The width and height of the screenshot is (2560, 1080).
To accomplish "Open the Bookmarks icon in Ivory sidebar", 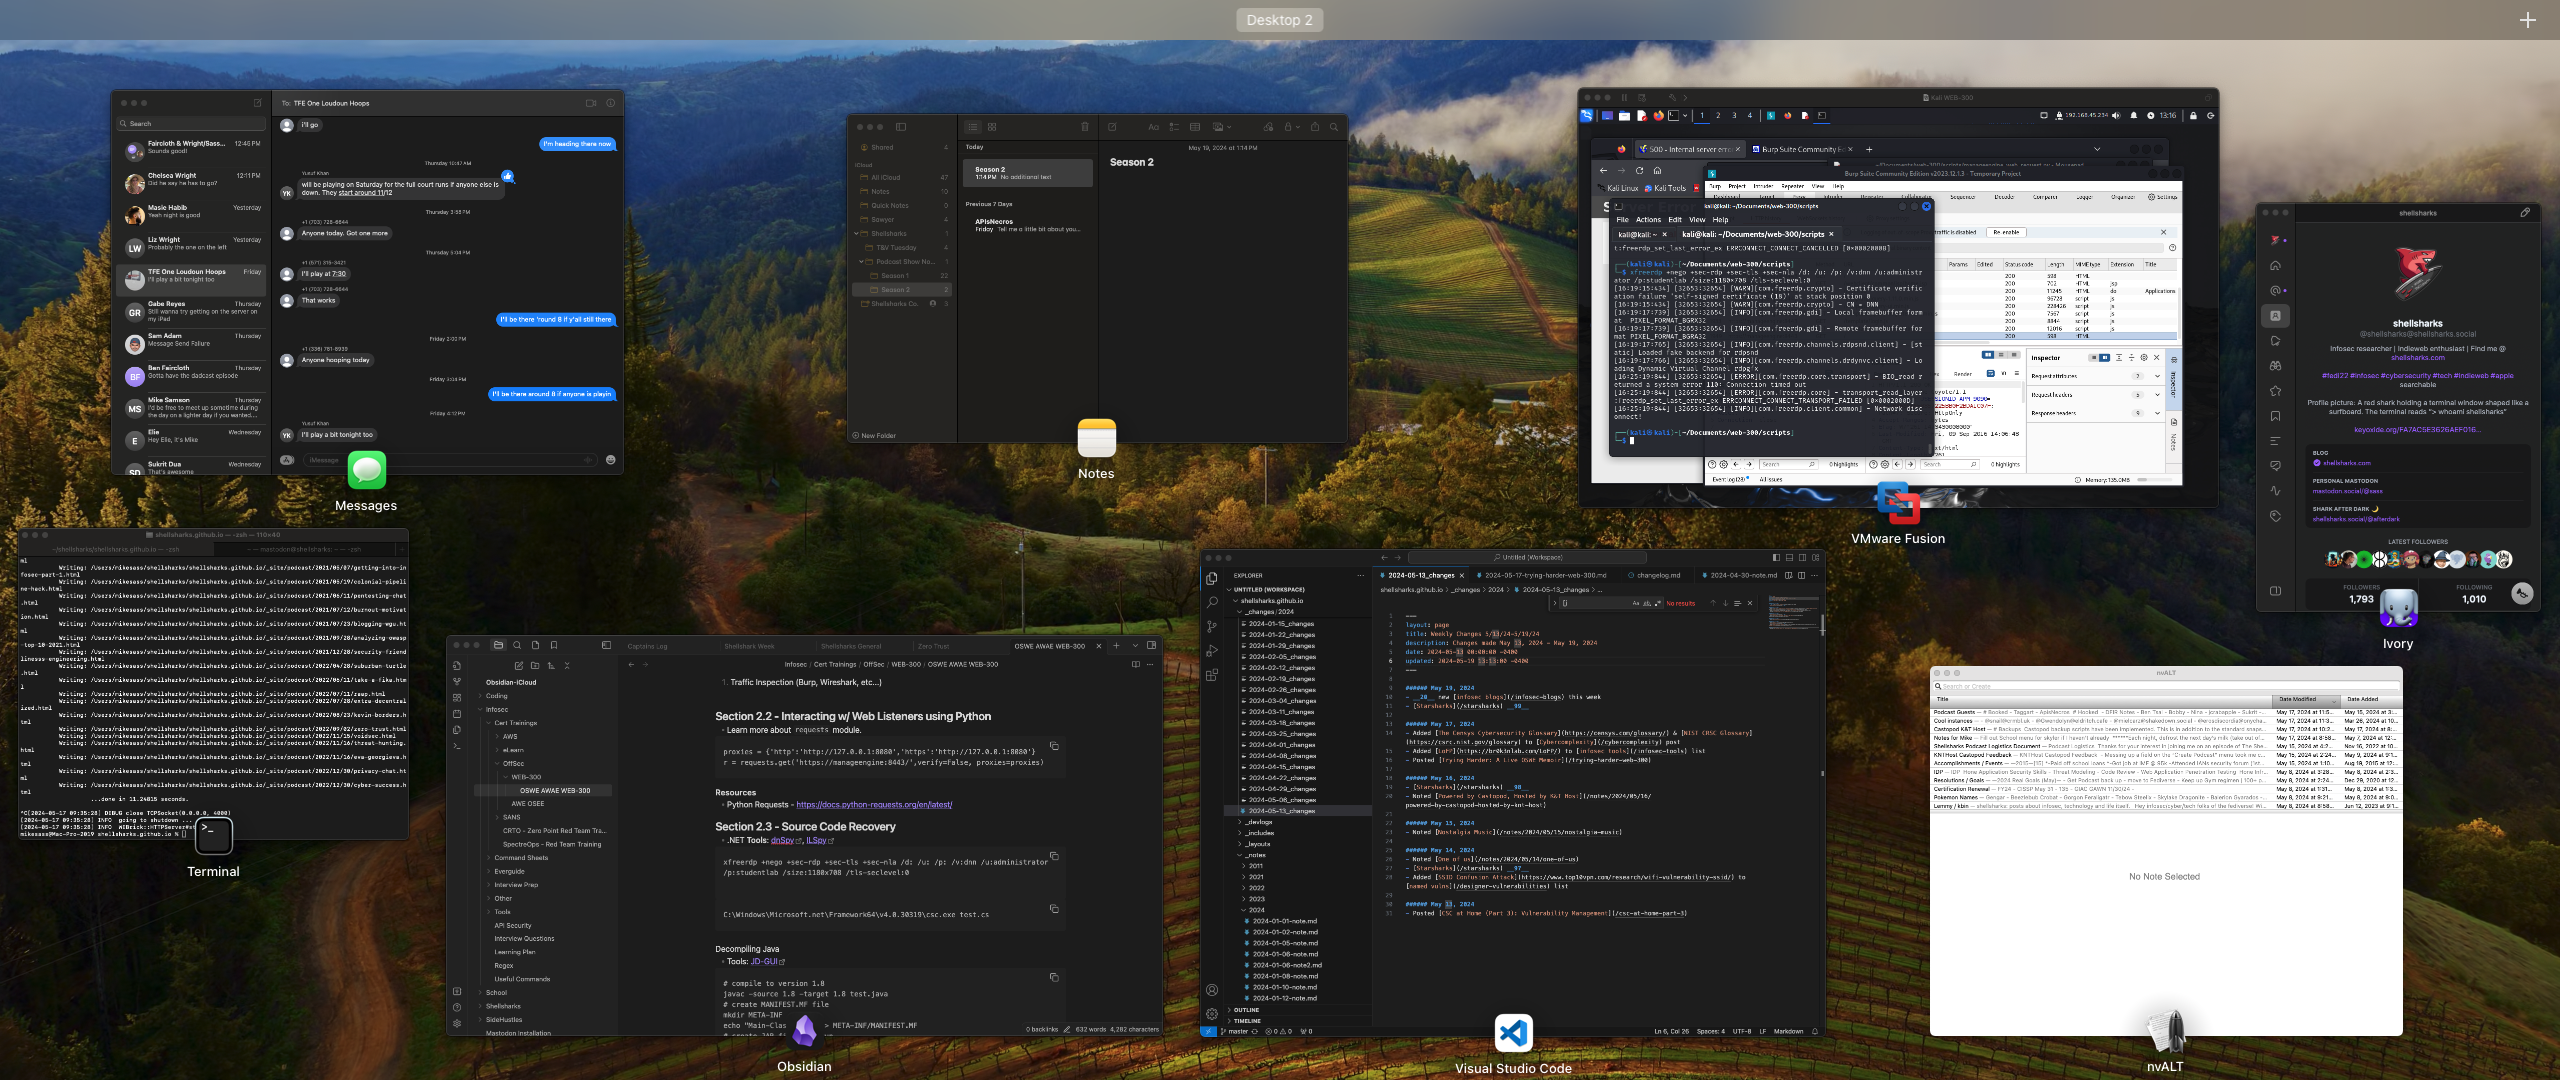I will coord(2275,416).
